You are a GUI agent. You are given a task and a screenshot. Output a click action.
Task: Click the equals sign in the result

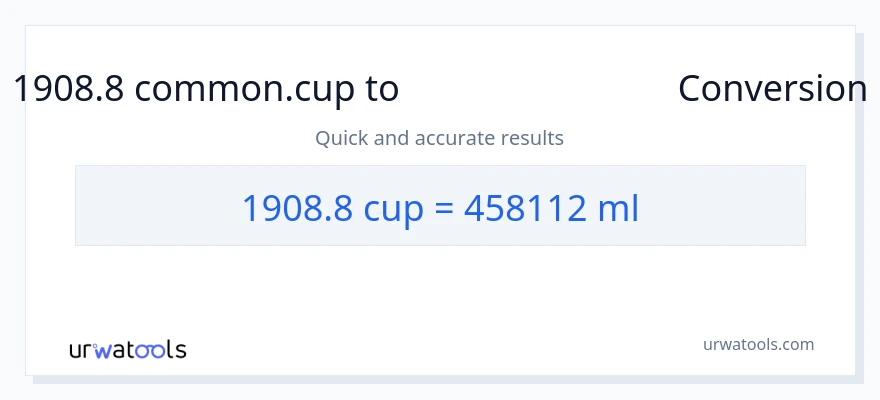tap(446, 208)
